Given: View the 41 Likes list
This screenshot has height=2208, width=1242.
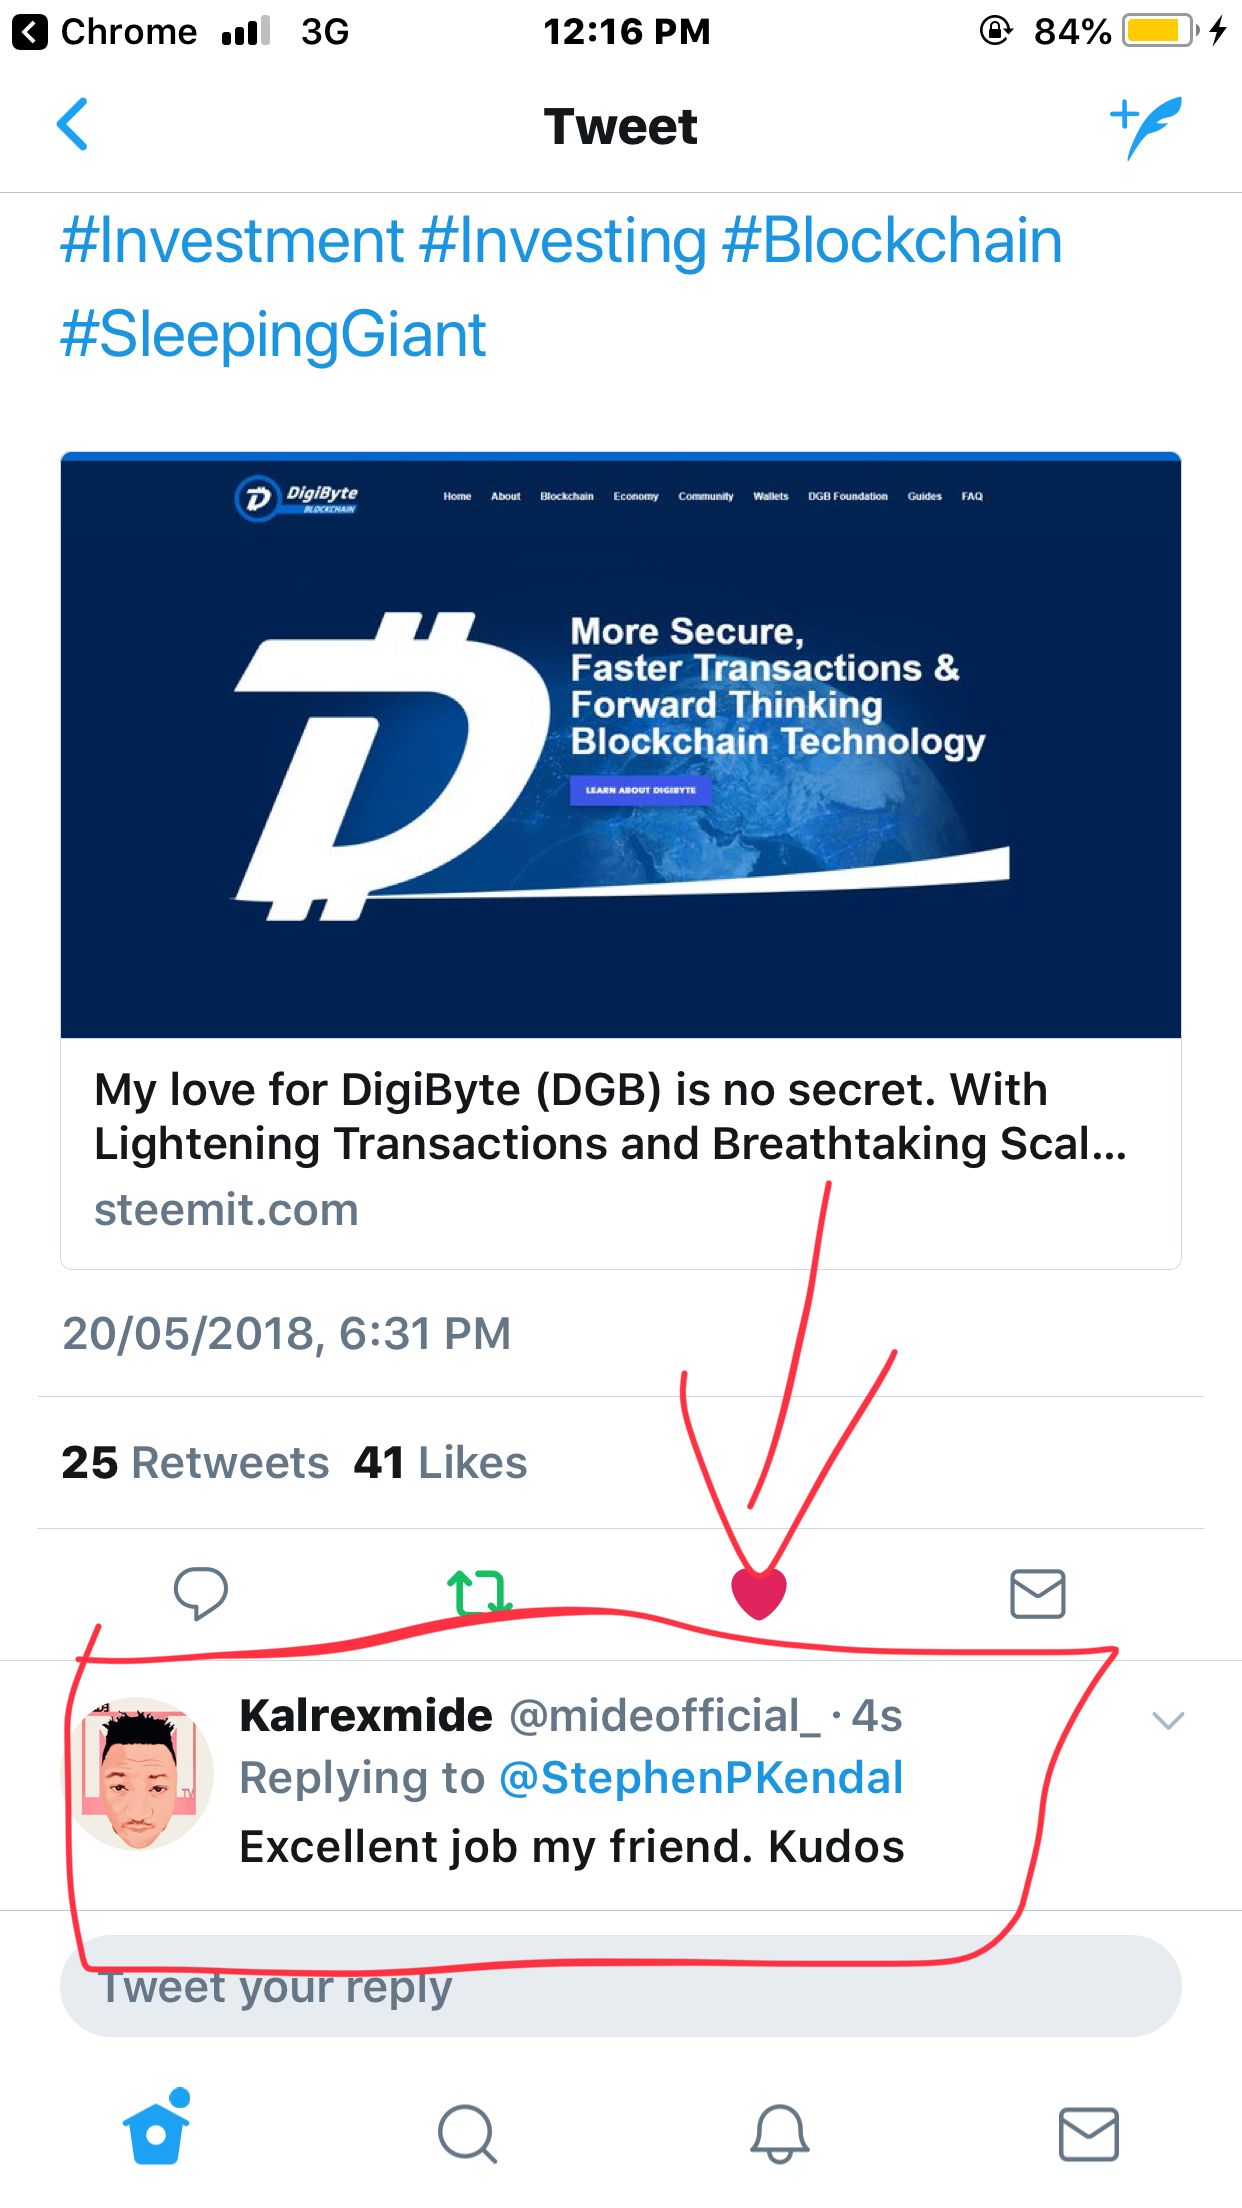Looking at the screenshot, I should [x=440, y=1463].
